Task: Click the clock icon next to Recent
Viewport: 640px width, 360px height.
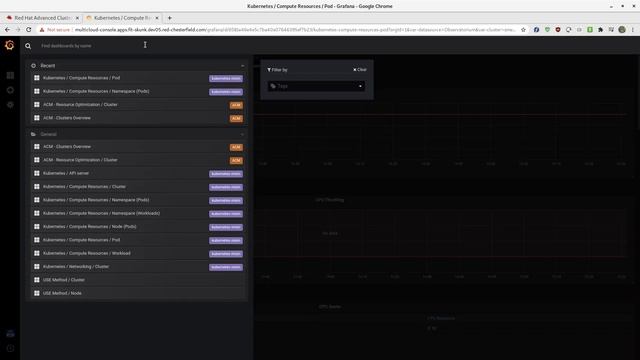Action: [33, 66]
